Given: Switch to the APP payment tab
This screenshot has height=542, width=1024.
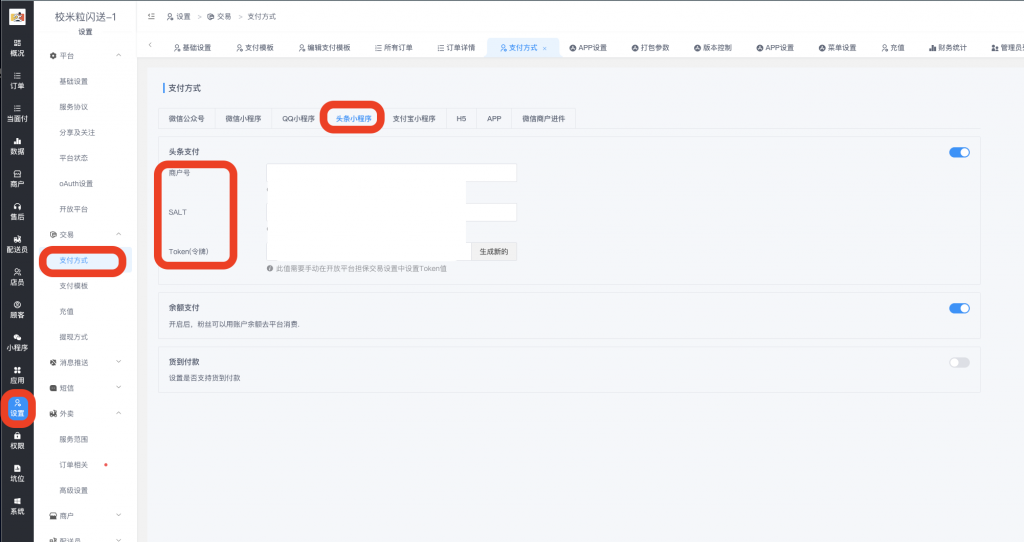Looking at the screenshot, I should point(494,119).
